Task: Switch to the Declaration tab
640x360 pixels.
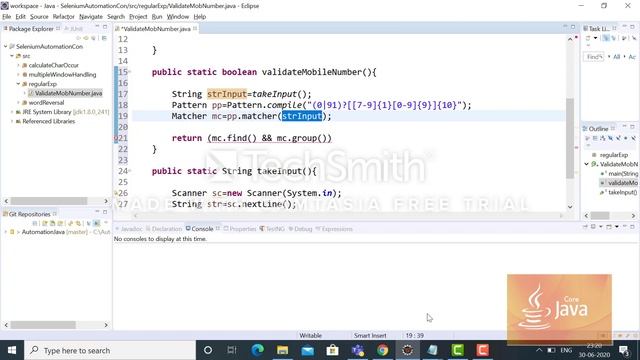Action: tap(164, 229)
